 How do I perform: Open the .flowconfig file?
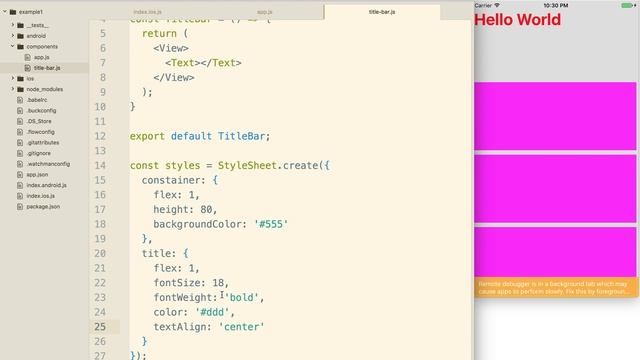40,132
